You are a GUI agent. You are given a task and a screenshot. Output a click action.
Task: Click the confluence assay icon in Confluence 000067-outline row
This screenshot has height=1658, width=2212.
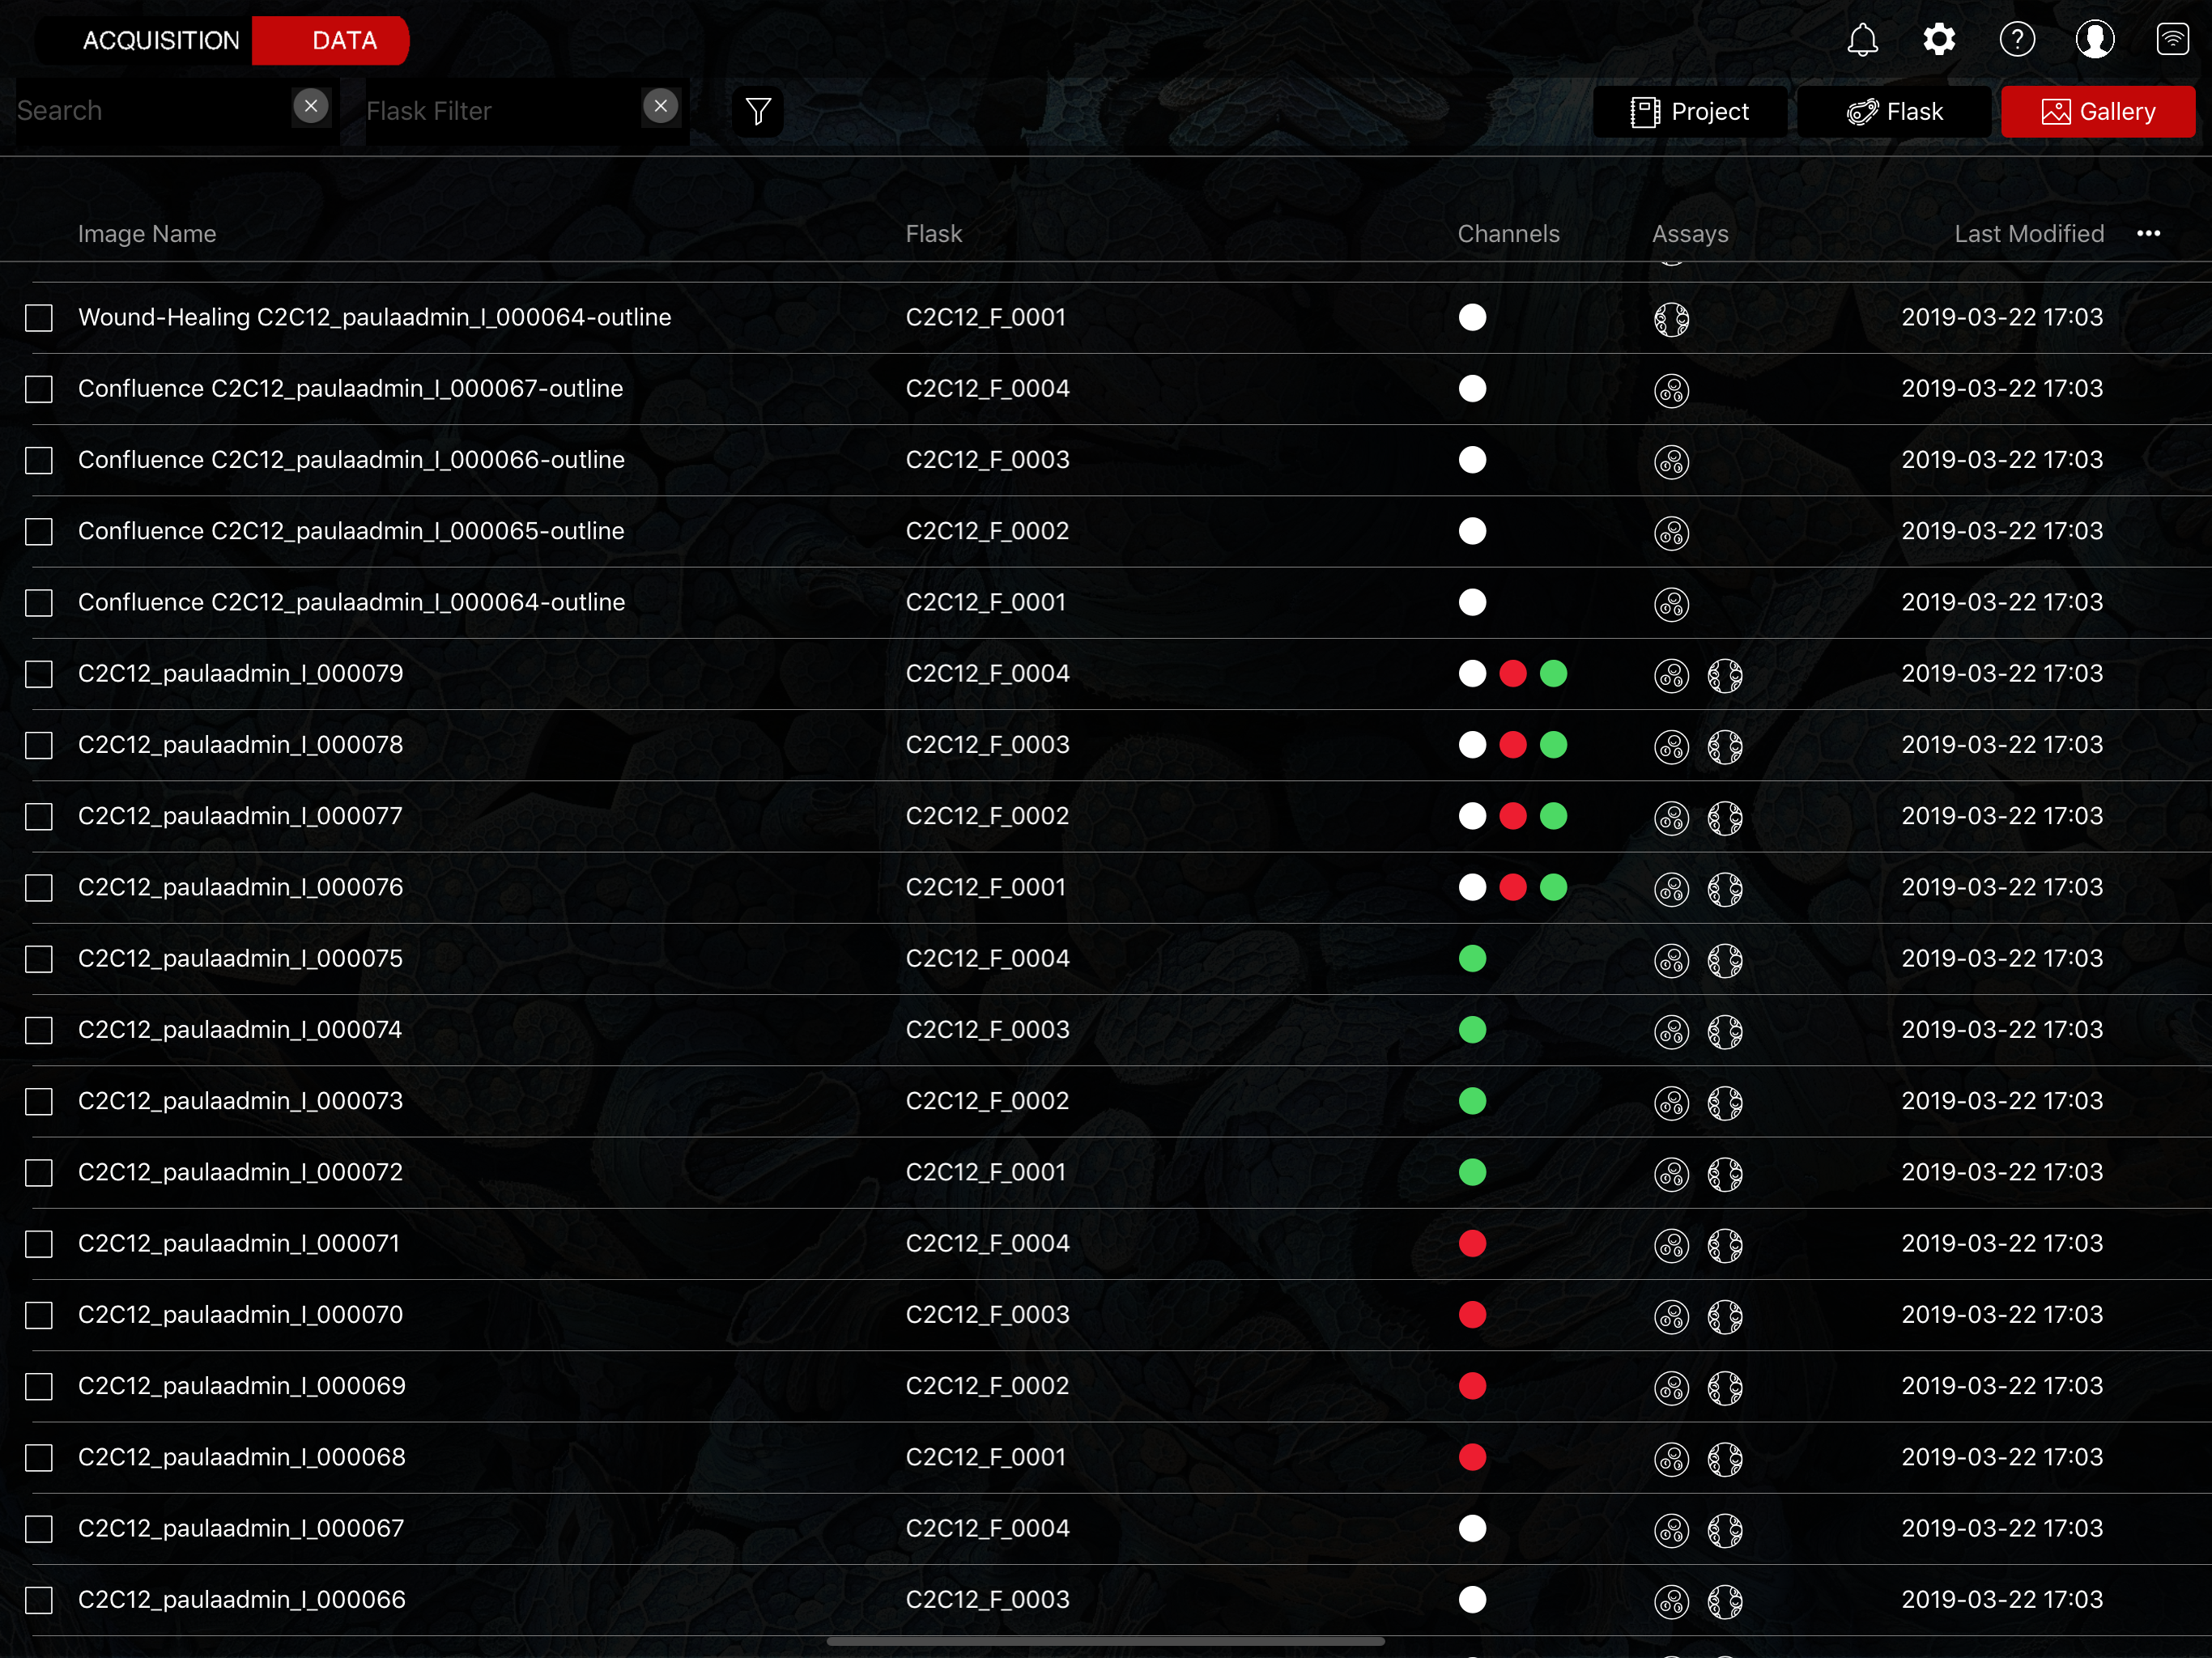pos(1671,390)
